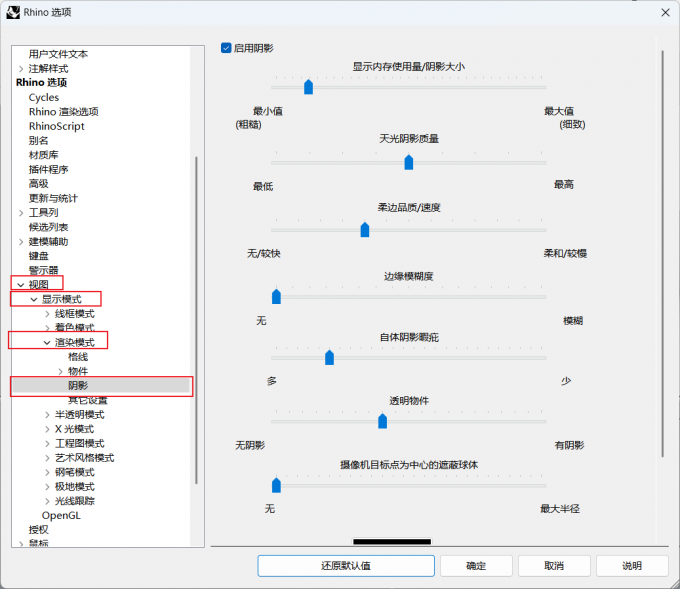680x589 pixels.
Task: Collapse the 显示模式 tree node
Action: pyautogui.click(x=34, y=299)
